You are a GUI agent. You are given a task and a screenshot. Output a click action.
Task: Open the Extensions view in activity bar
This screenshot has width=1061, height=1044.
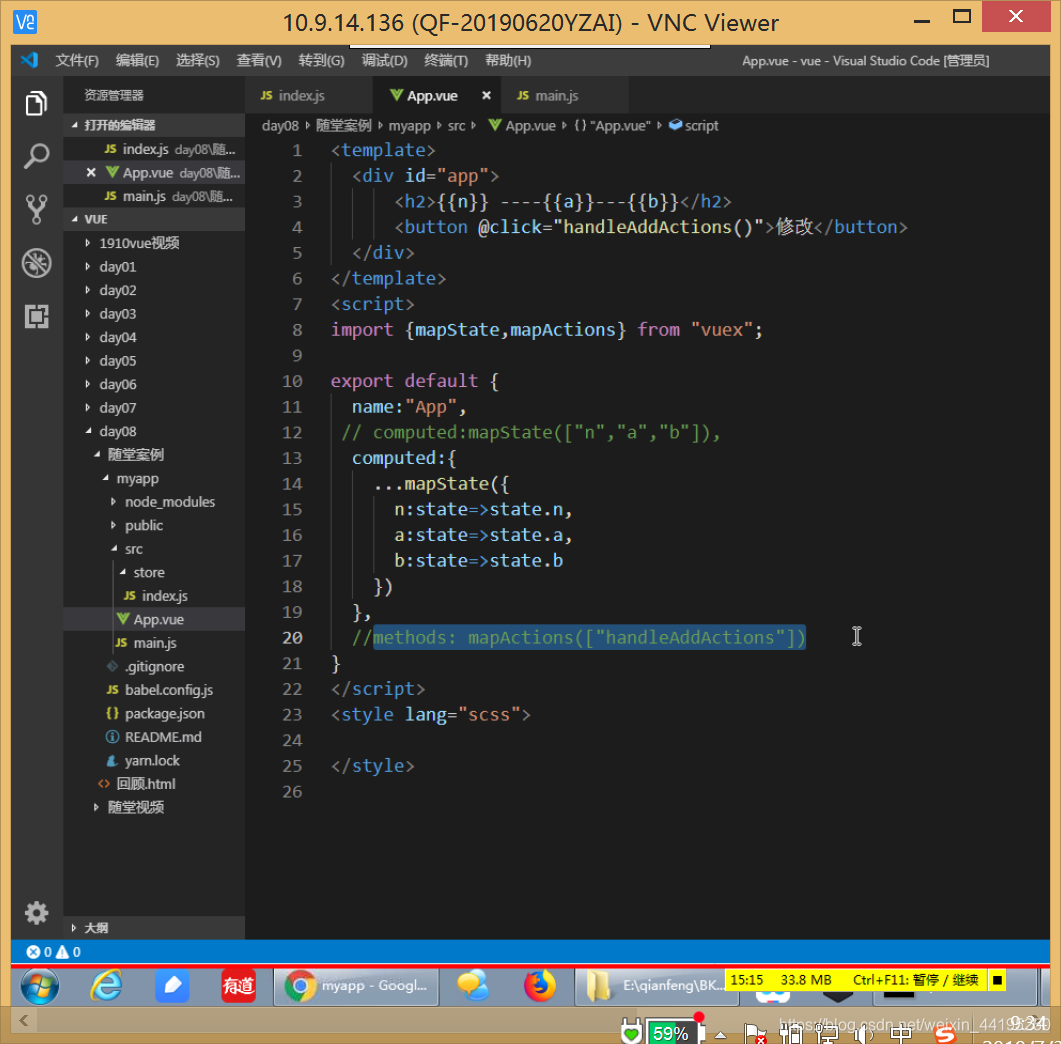37,316
